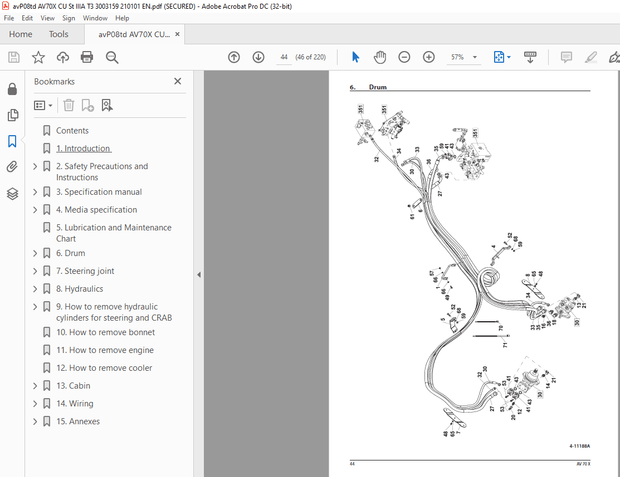Go to next page arrow

click(259, 57)
